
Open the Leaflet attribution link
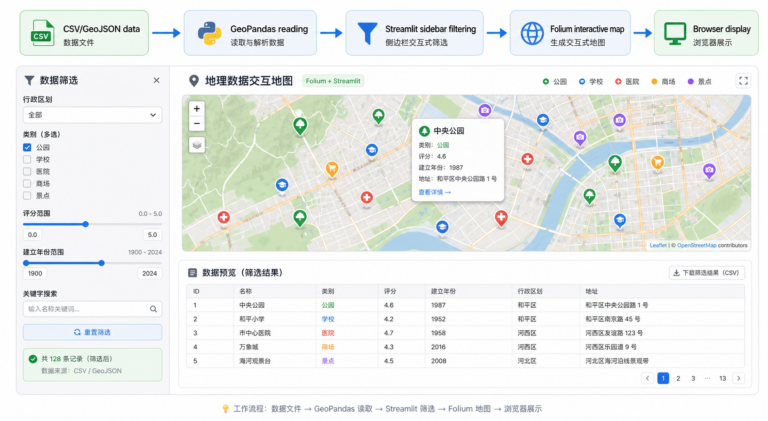click(x=658, y=246)
